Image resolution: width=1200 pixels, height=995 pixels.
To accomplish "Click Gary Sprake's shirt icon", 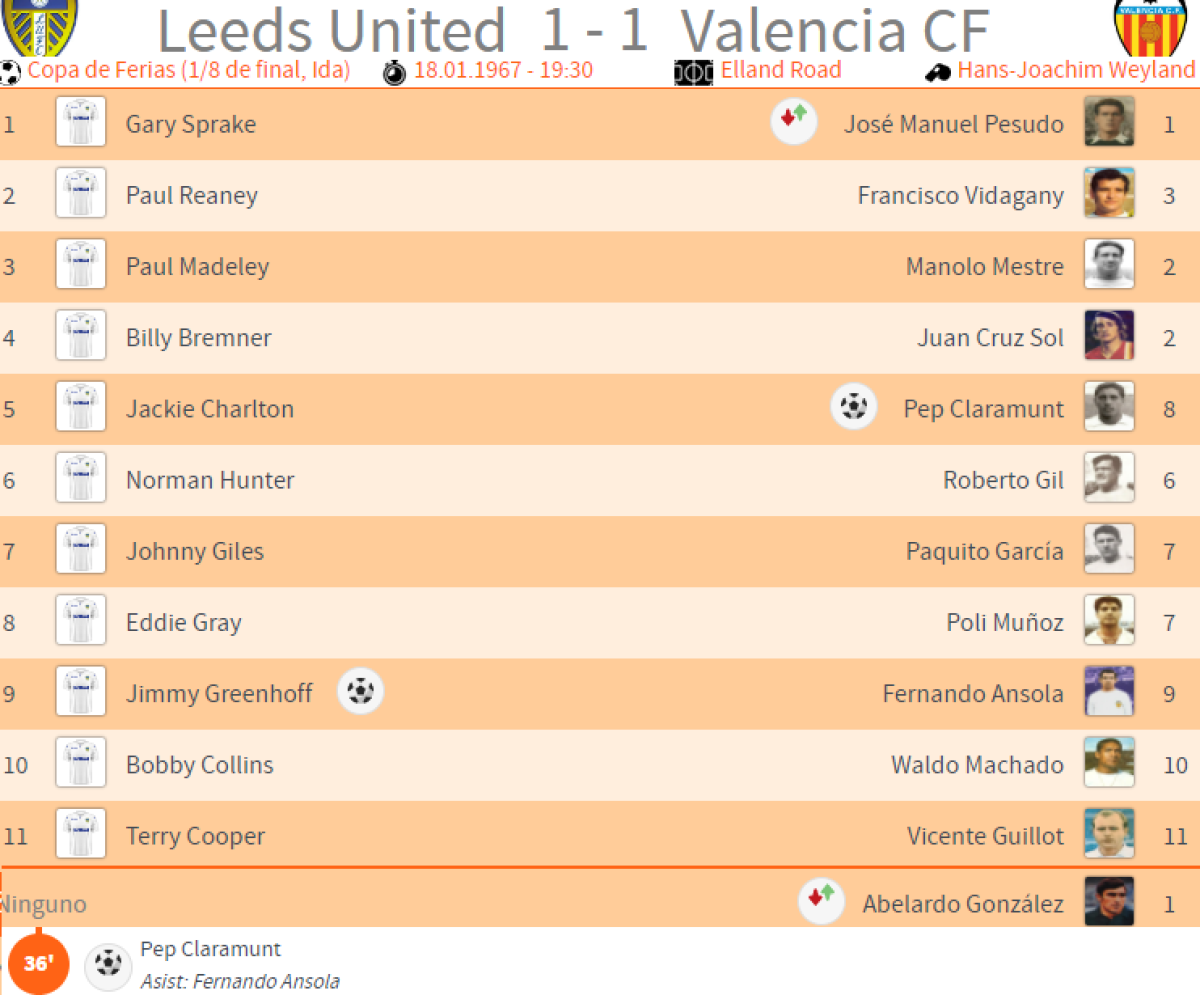I will (x=81, y=124).
